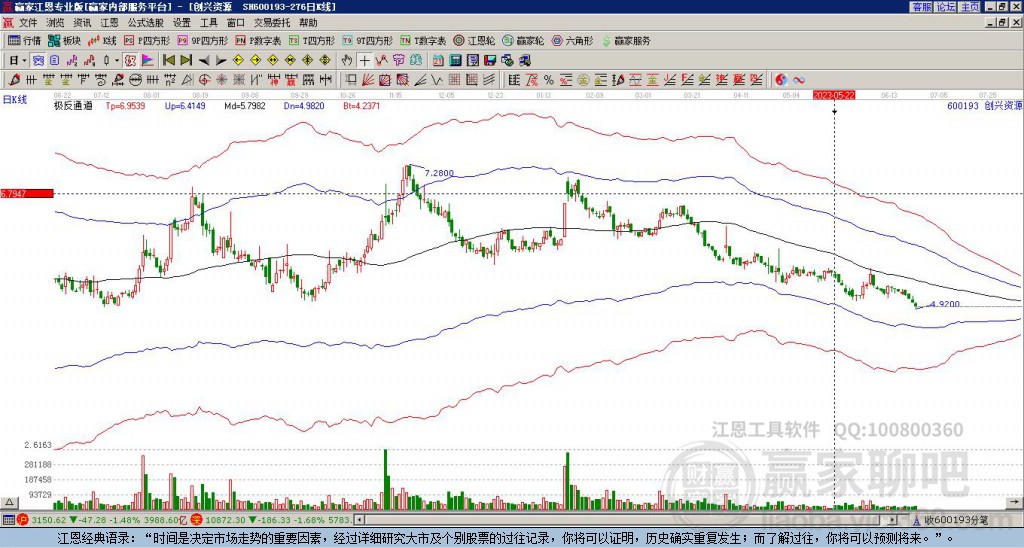Select the hand pan tool
Image resolution: width=1024 pixels, height=548 pixels.
click(347, 60)
